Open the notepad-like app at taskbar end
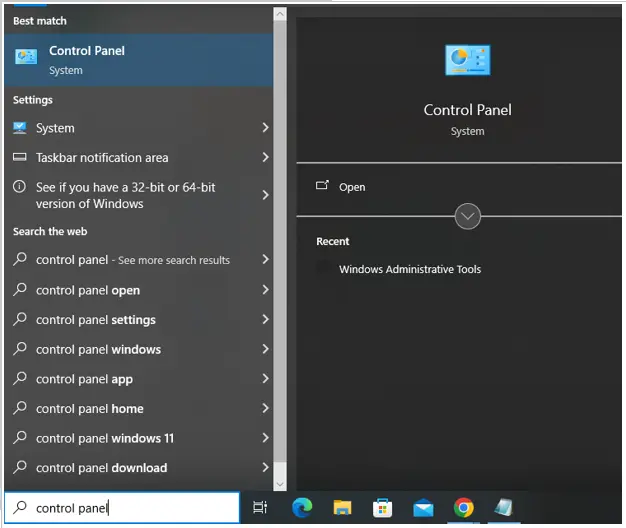This screenshot has width=626, height=528. tap(504, 507)
